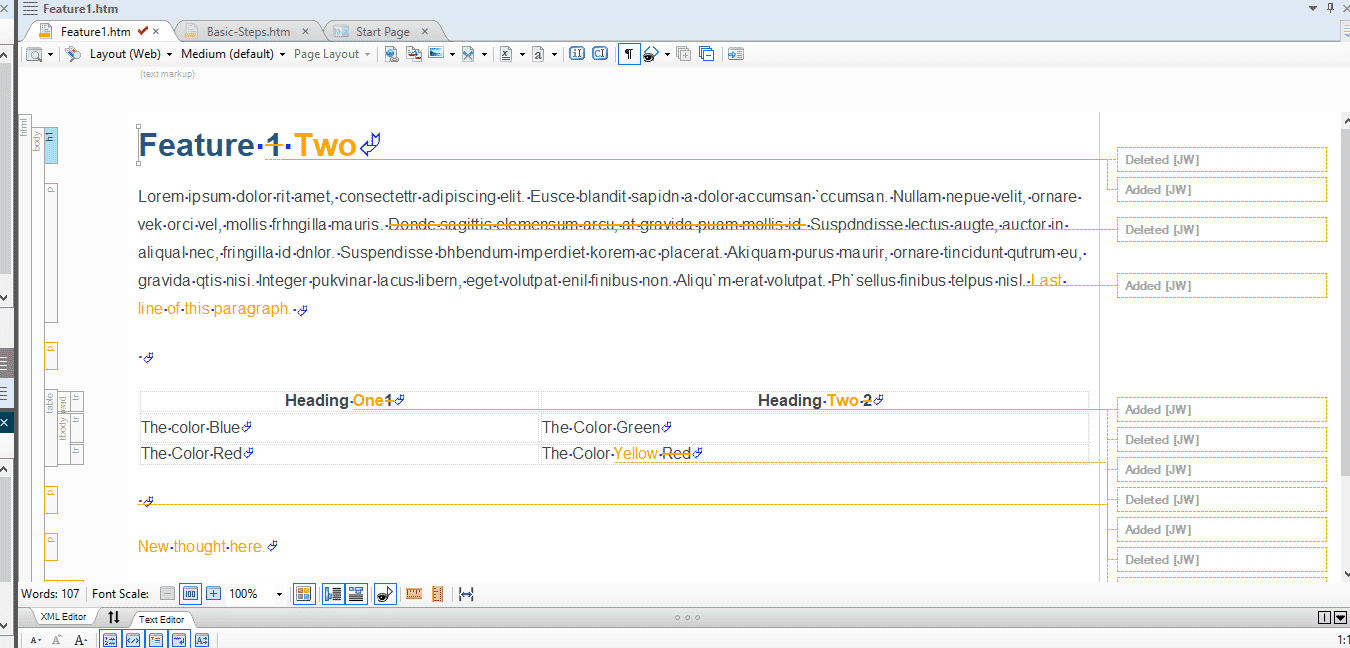
Task: Click the pin icon at top right
Action: click(x=1330, y=8)
